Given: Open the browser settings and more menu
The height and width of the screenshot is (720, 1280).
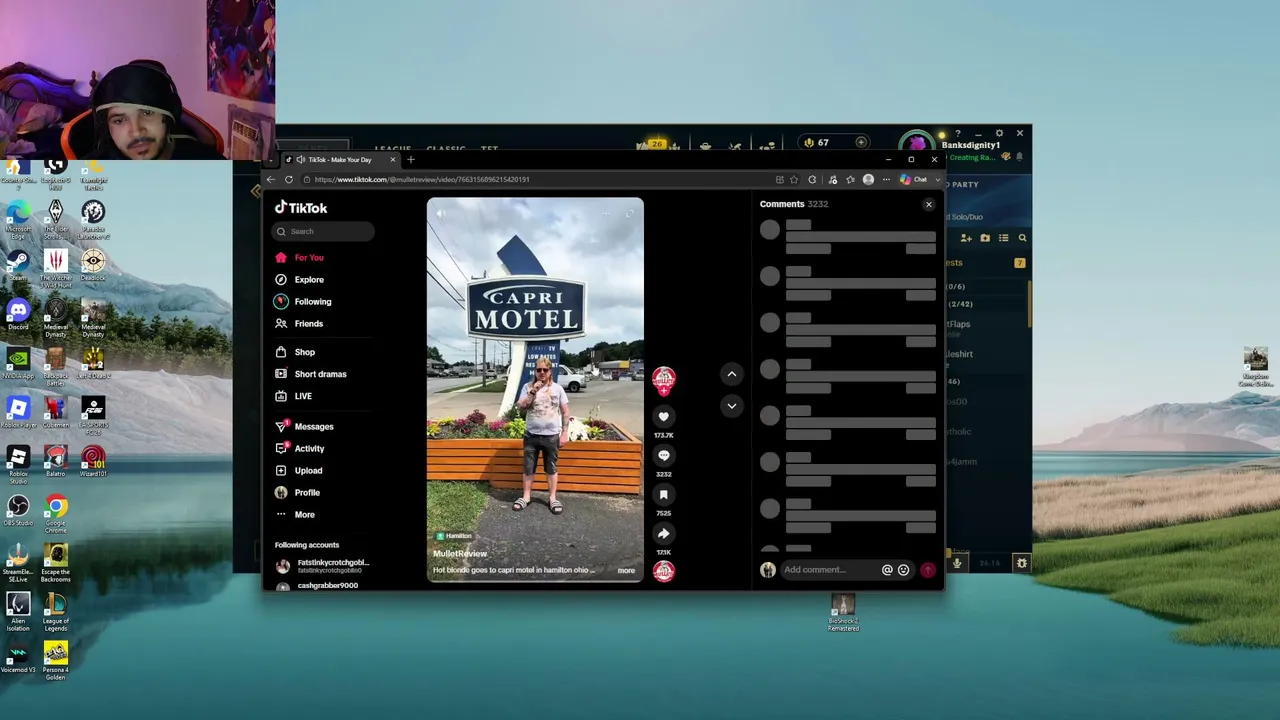Looking at the screenshot, I should (x=886, y=180).
